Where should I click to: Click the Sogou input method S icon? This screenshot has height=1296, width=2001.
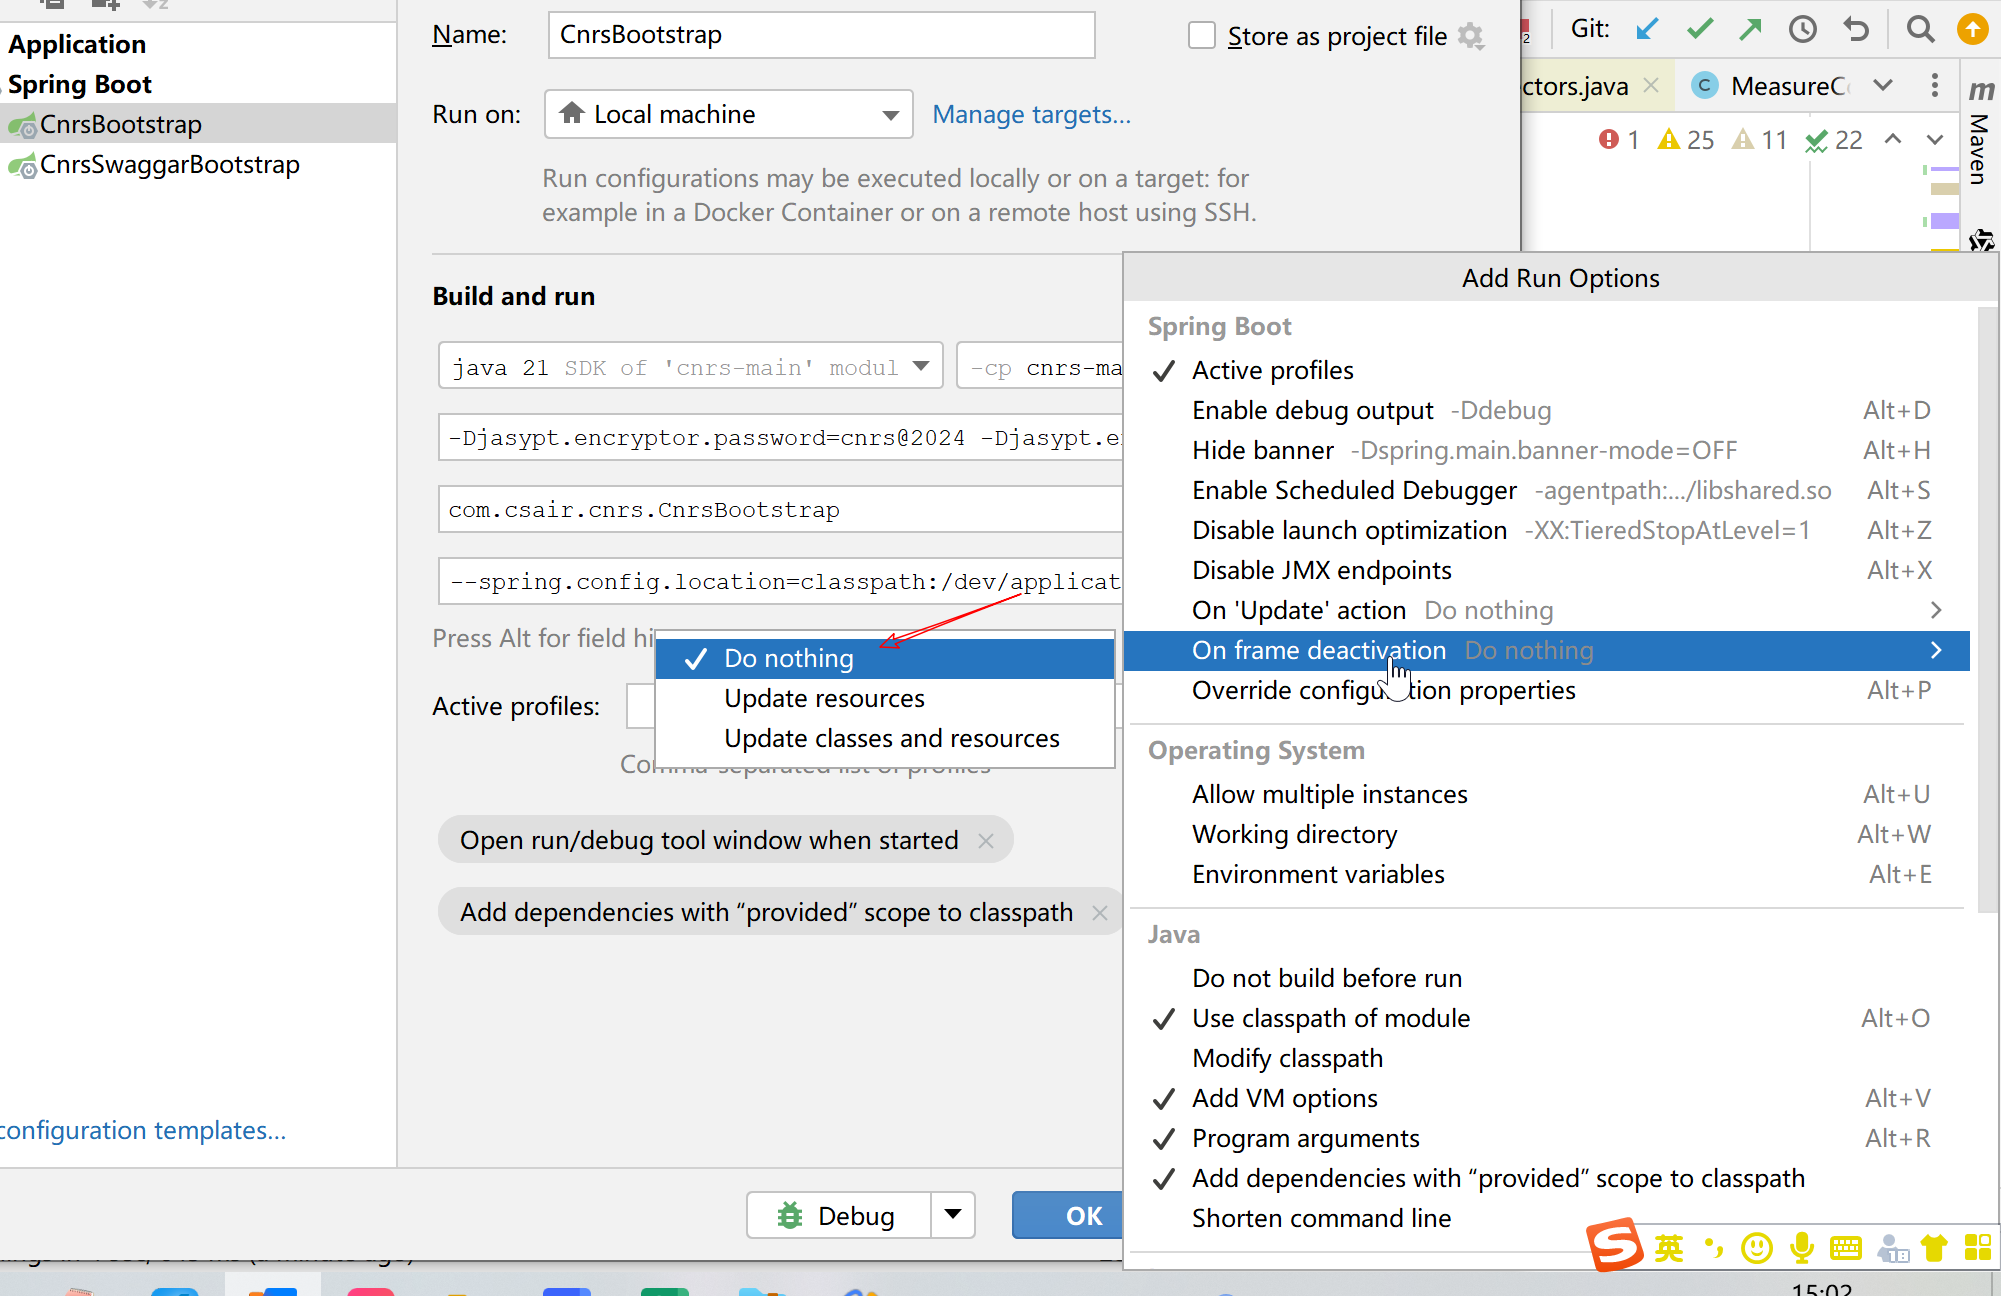click(x=1614, y=1245)
